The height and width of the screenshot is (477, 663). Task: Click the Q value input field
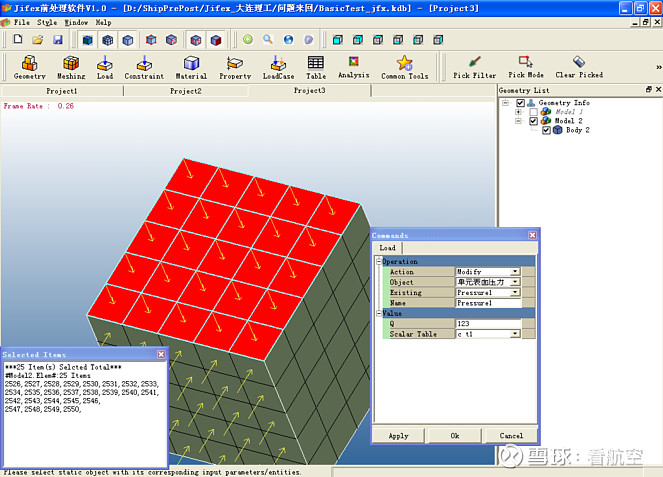point(488,323)
